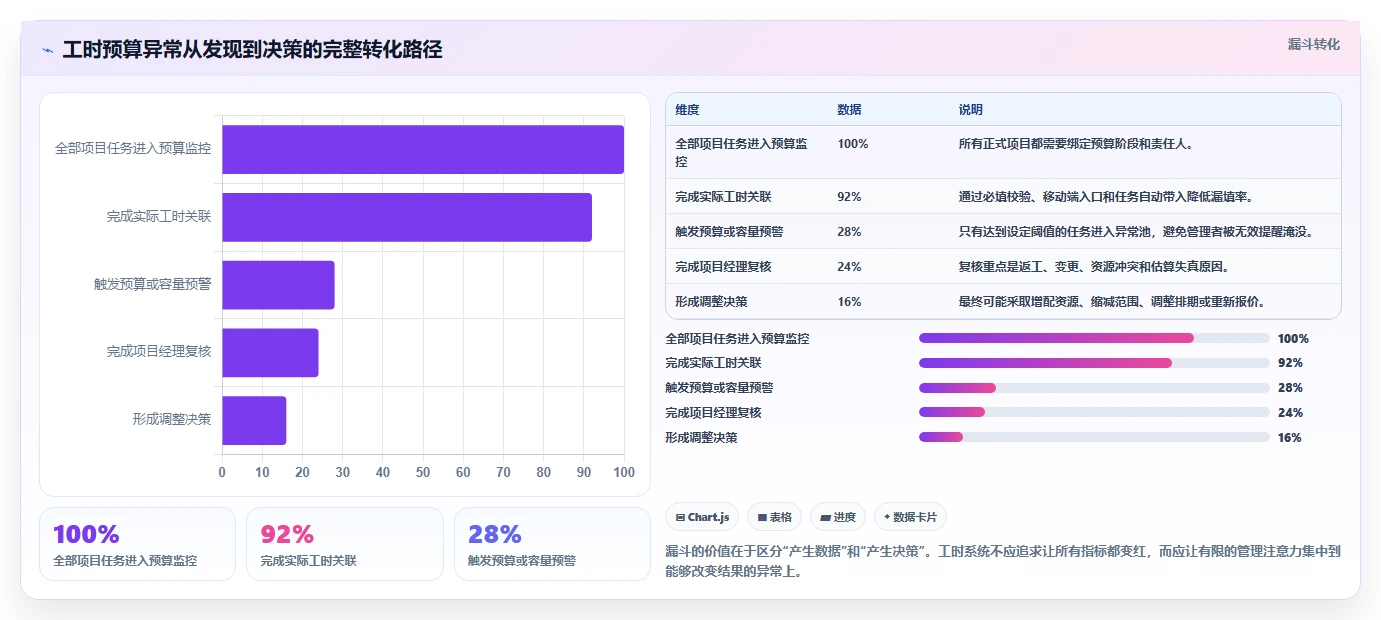This screenshot has width=1381, height=620.
Task: Click the chart bar for 完成项目经理复核
Action: click(x=270, y=353)
